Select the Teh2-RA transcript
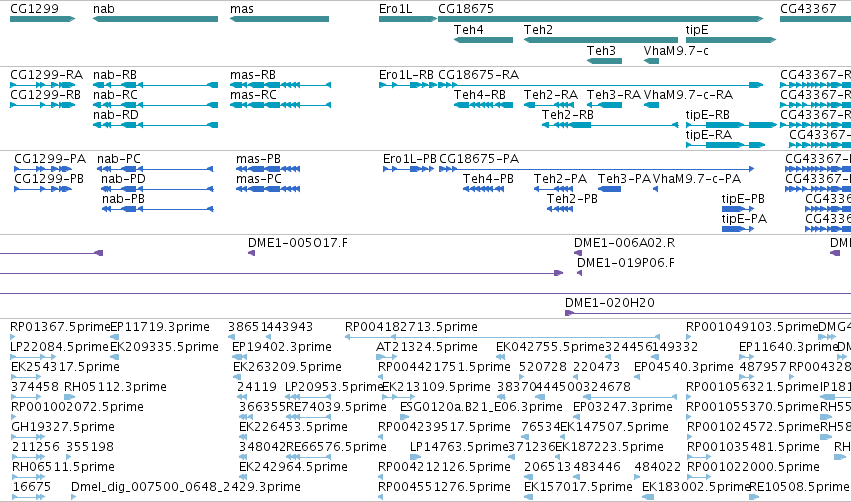 549,105
